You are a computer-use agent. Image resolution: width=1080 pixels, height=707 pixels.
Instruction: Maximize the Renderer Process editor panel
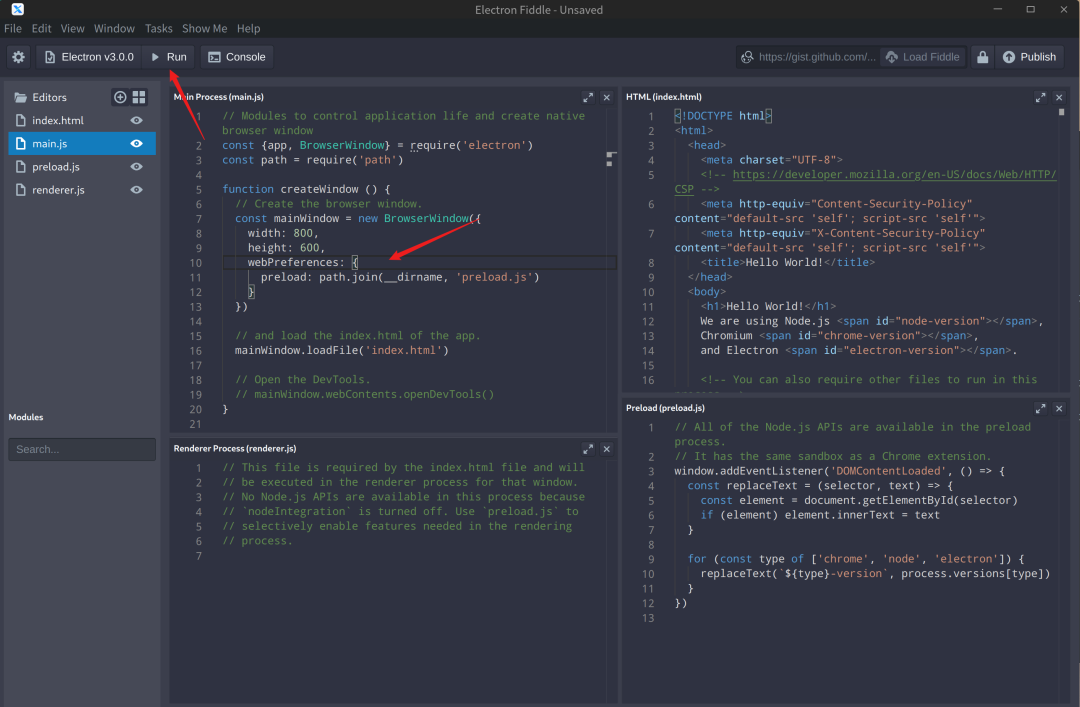click(588, 448)
